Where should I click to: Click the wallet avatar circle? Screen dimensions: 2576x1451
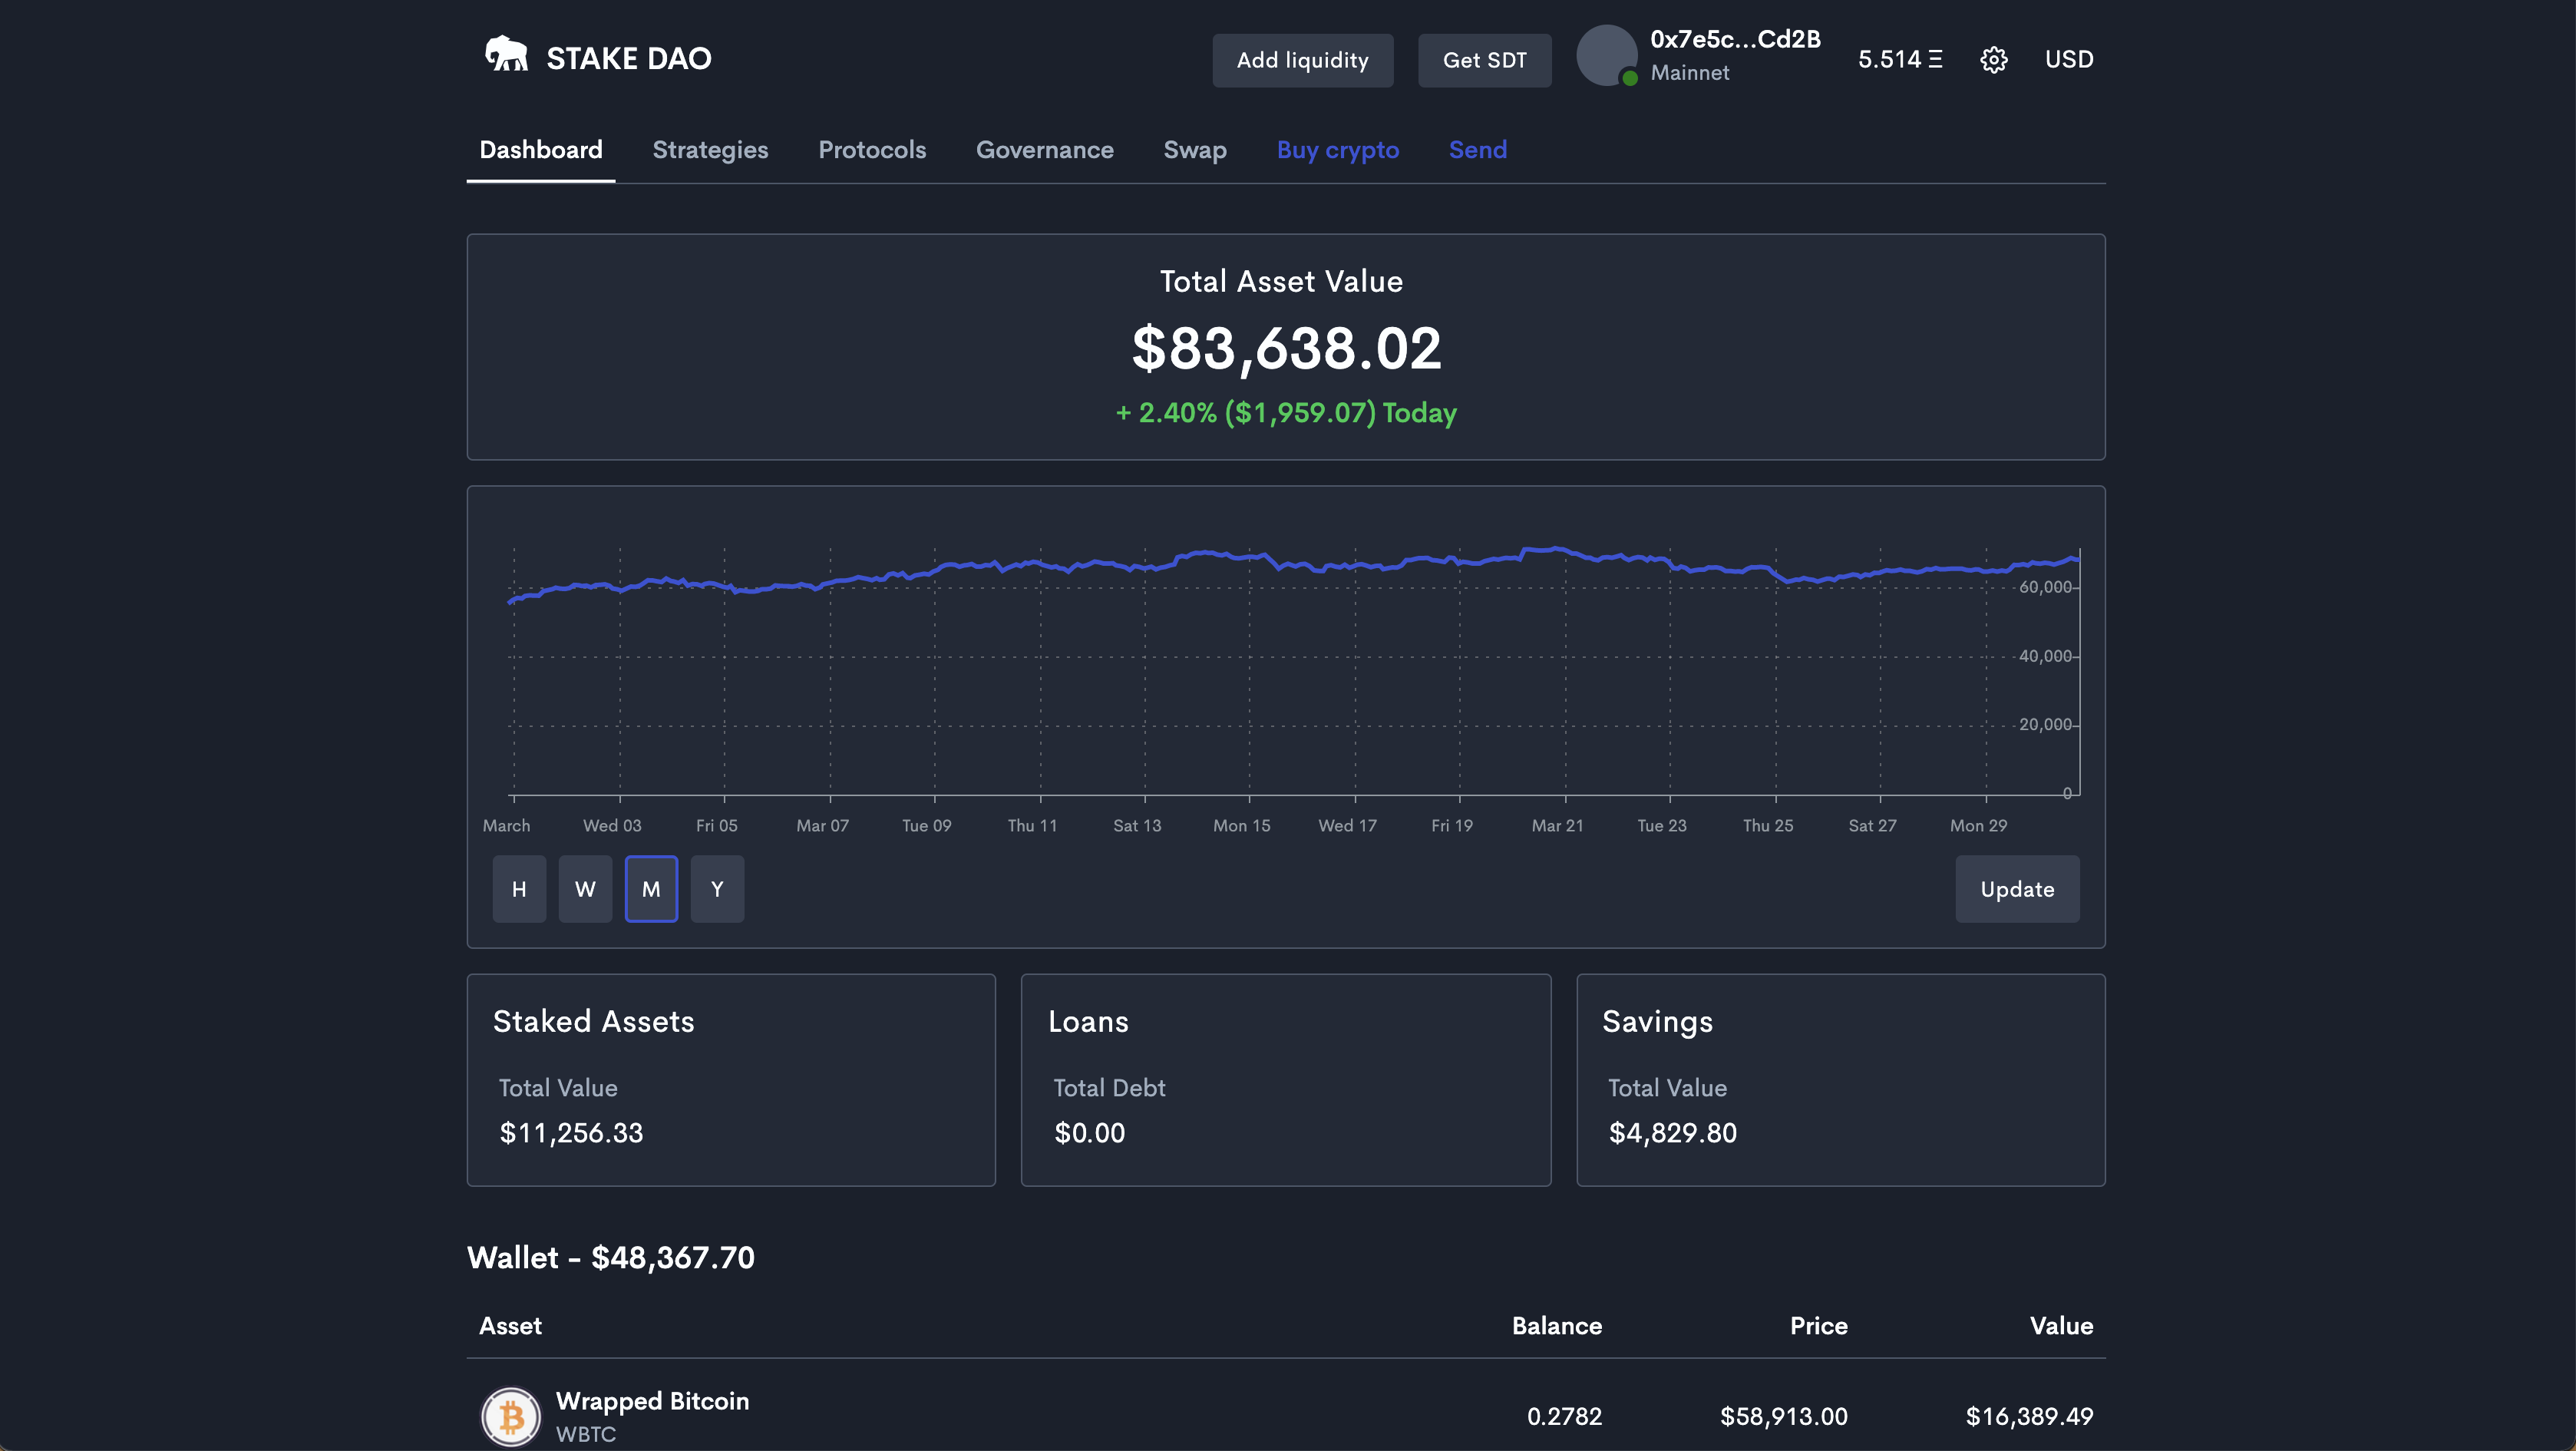(x=1606, y=55)
